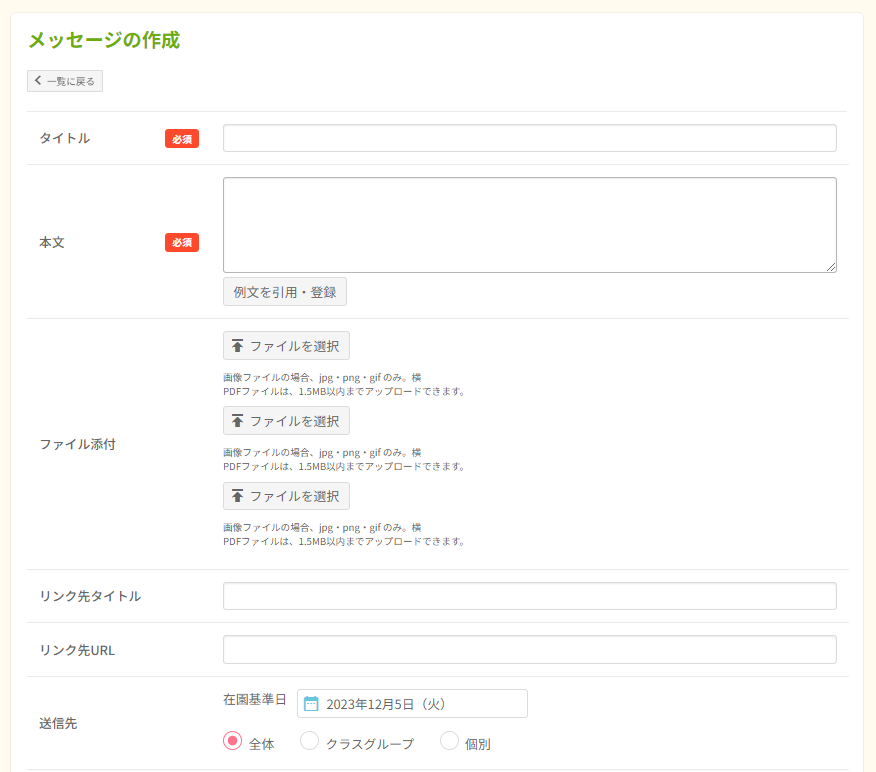Click the back chevron icon on 一覧に戻る
The height and width of the screenshot is (772, 876).
[37, 81]
